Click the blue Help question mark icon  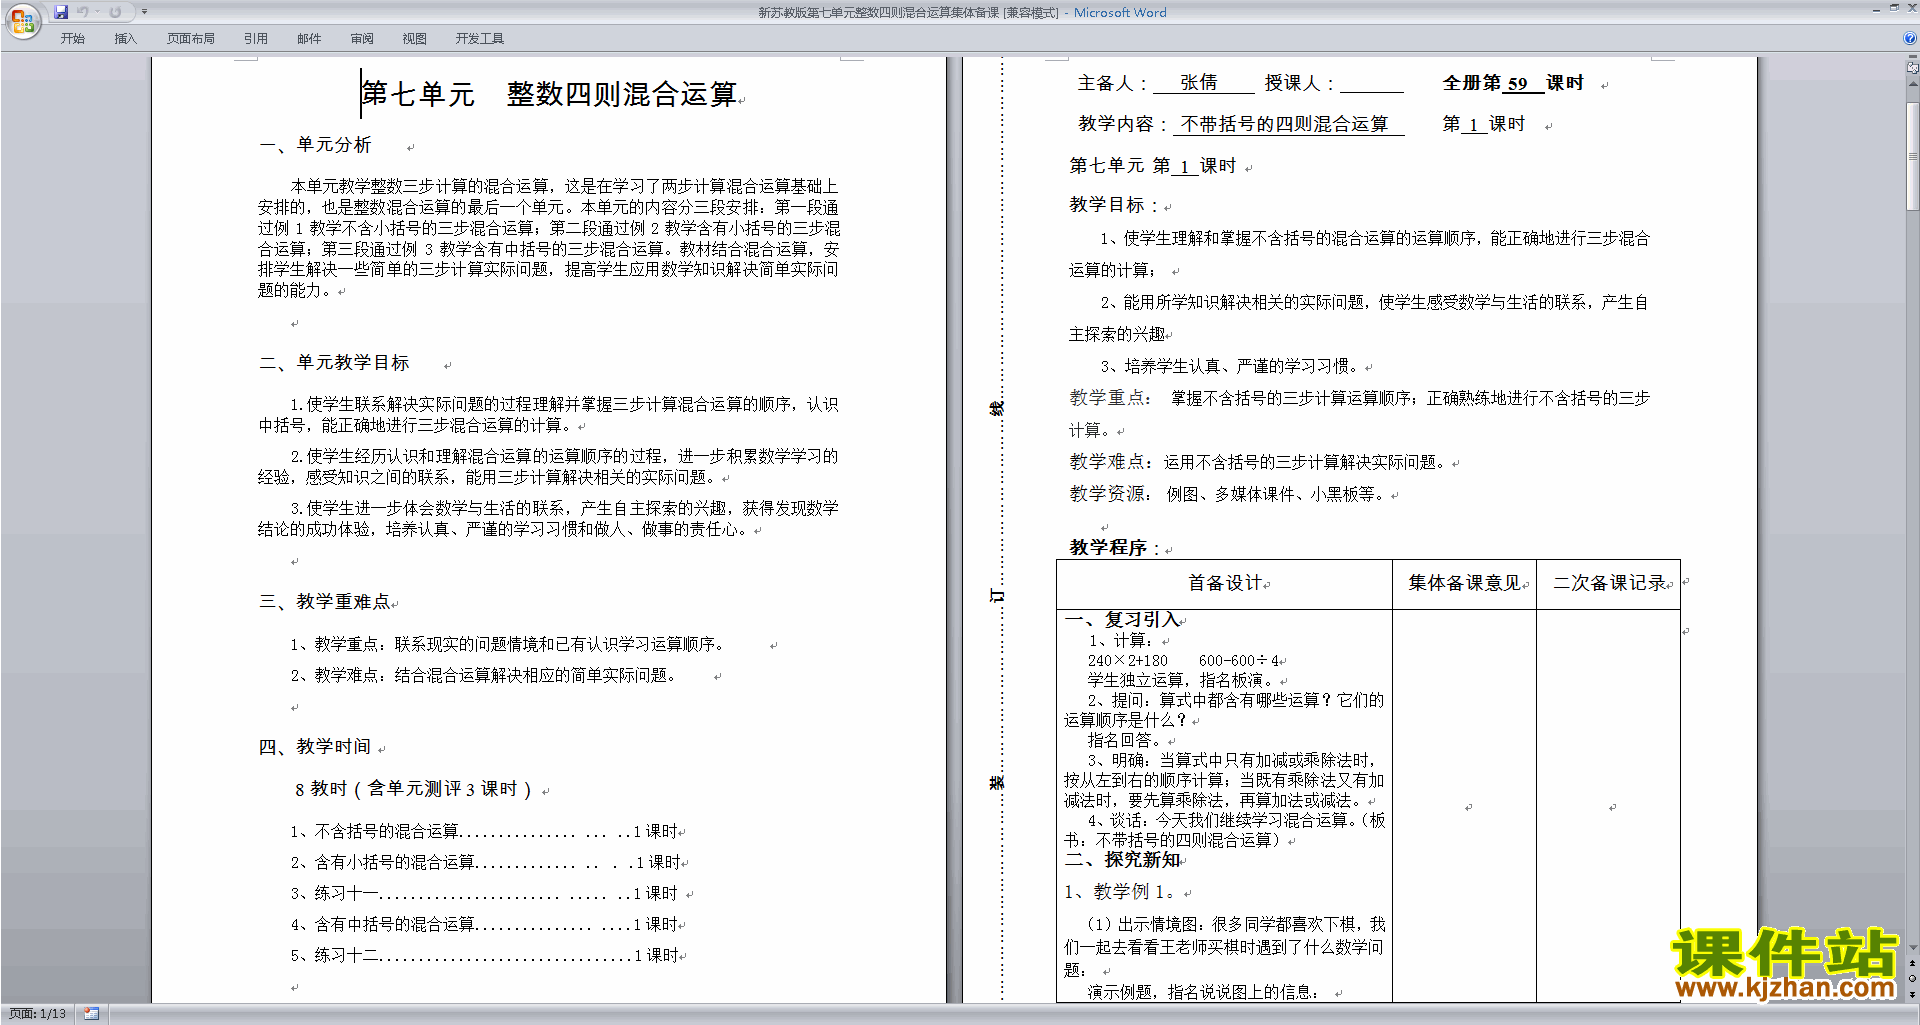[1910, 38]
